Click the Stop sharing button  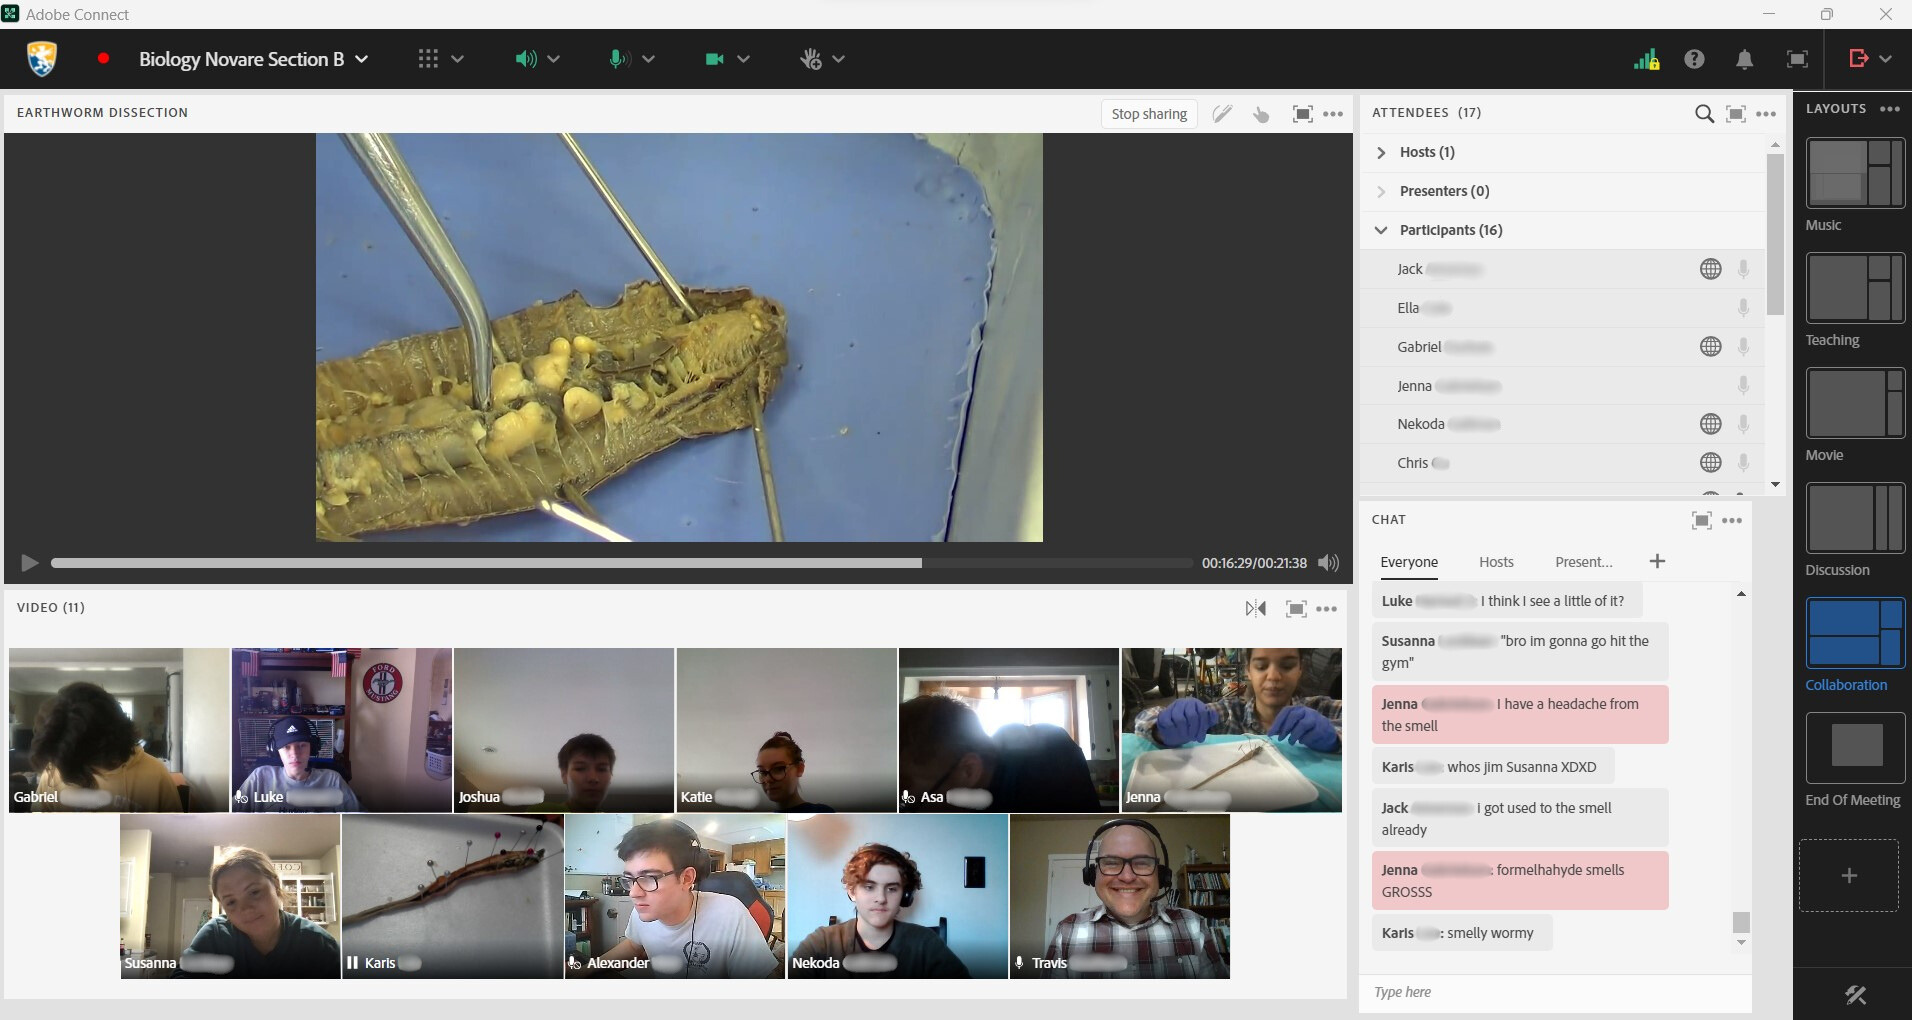click(1149, 114)
